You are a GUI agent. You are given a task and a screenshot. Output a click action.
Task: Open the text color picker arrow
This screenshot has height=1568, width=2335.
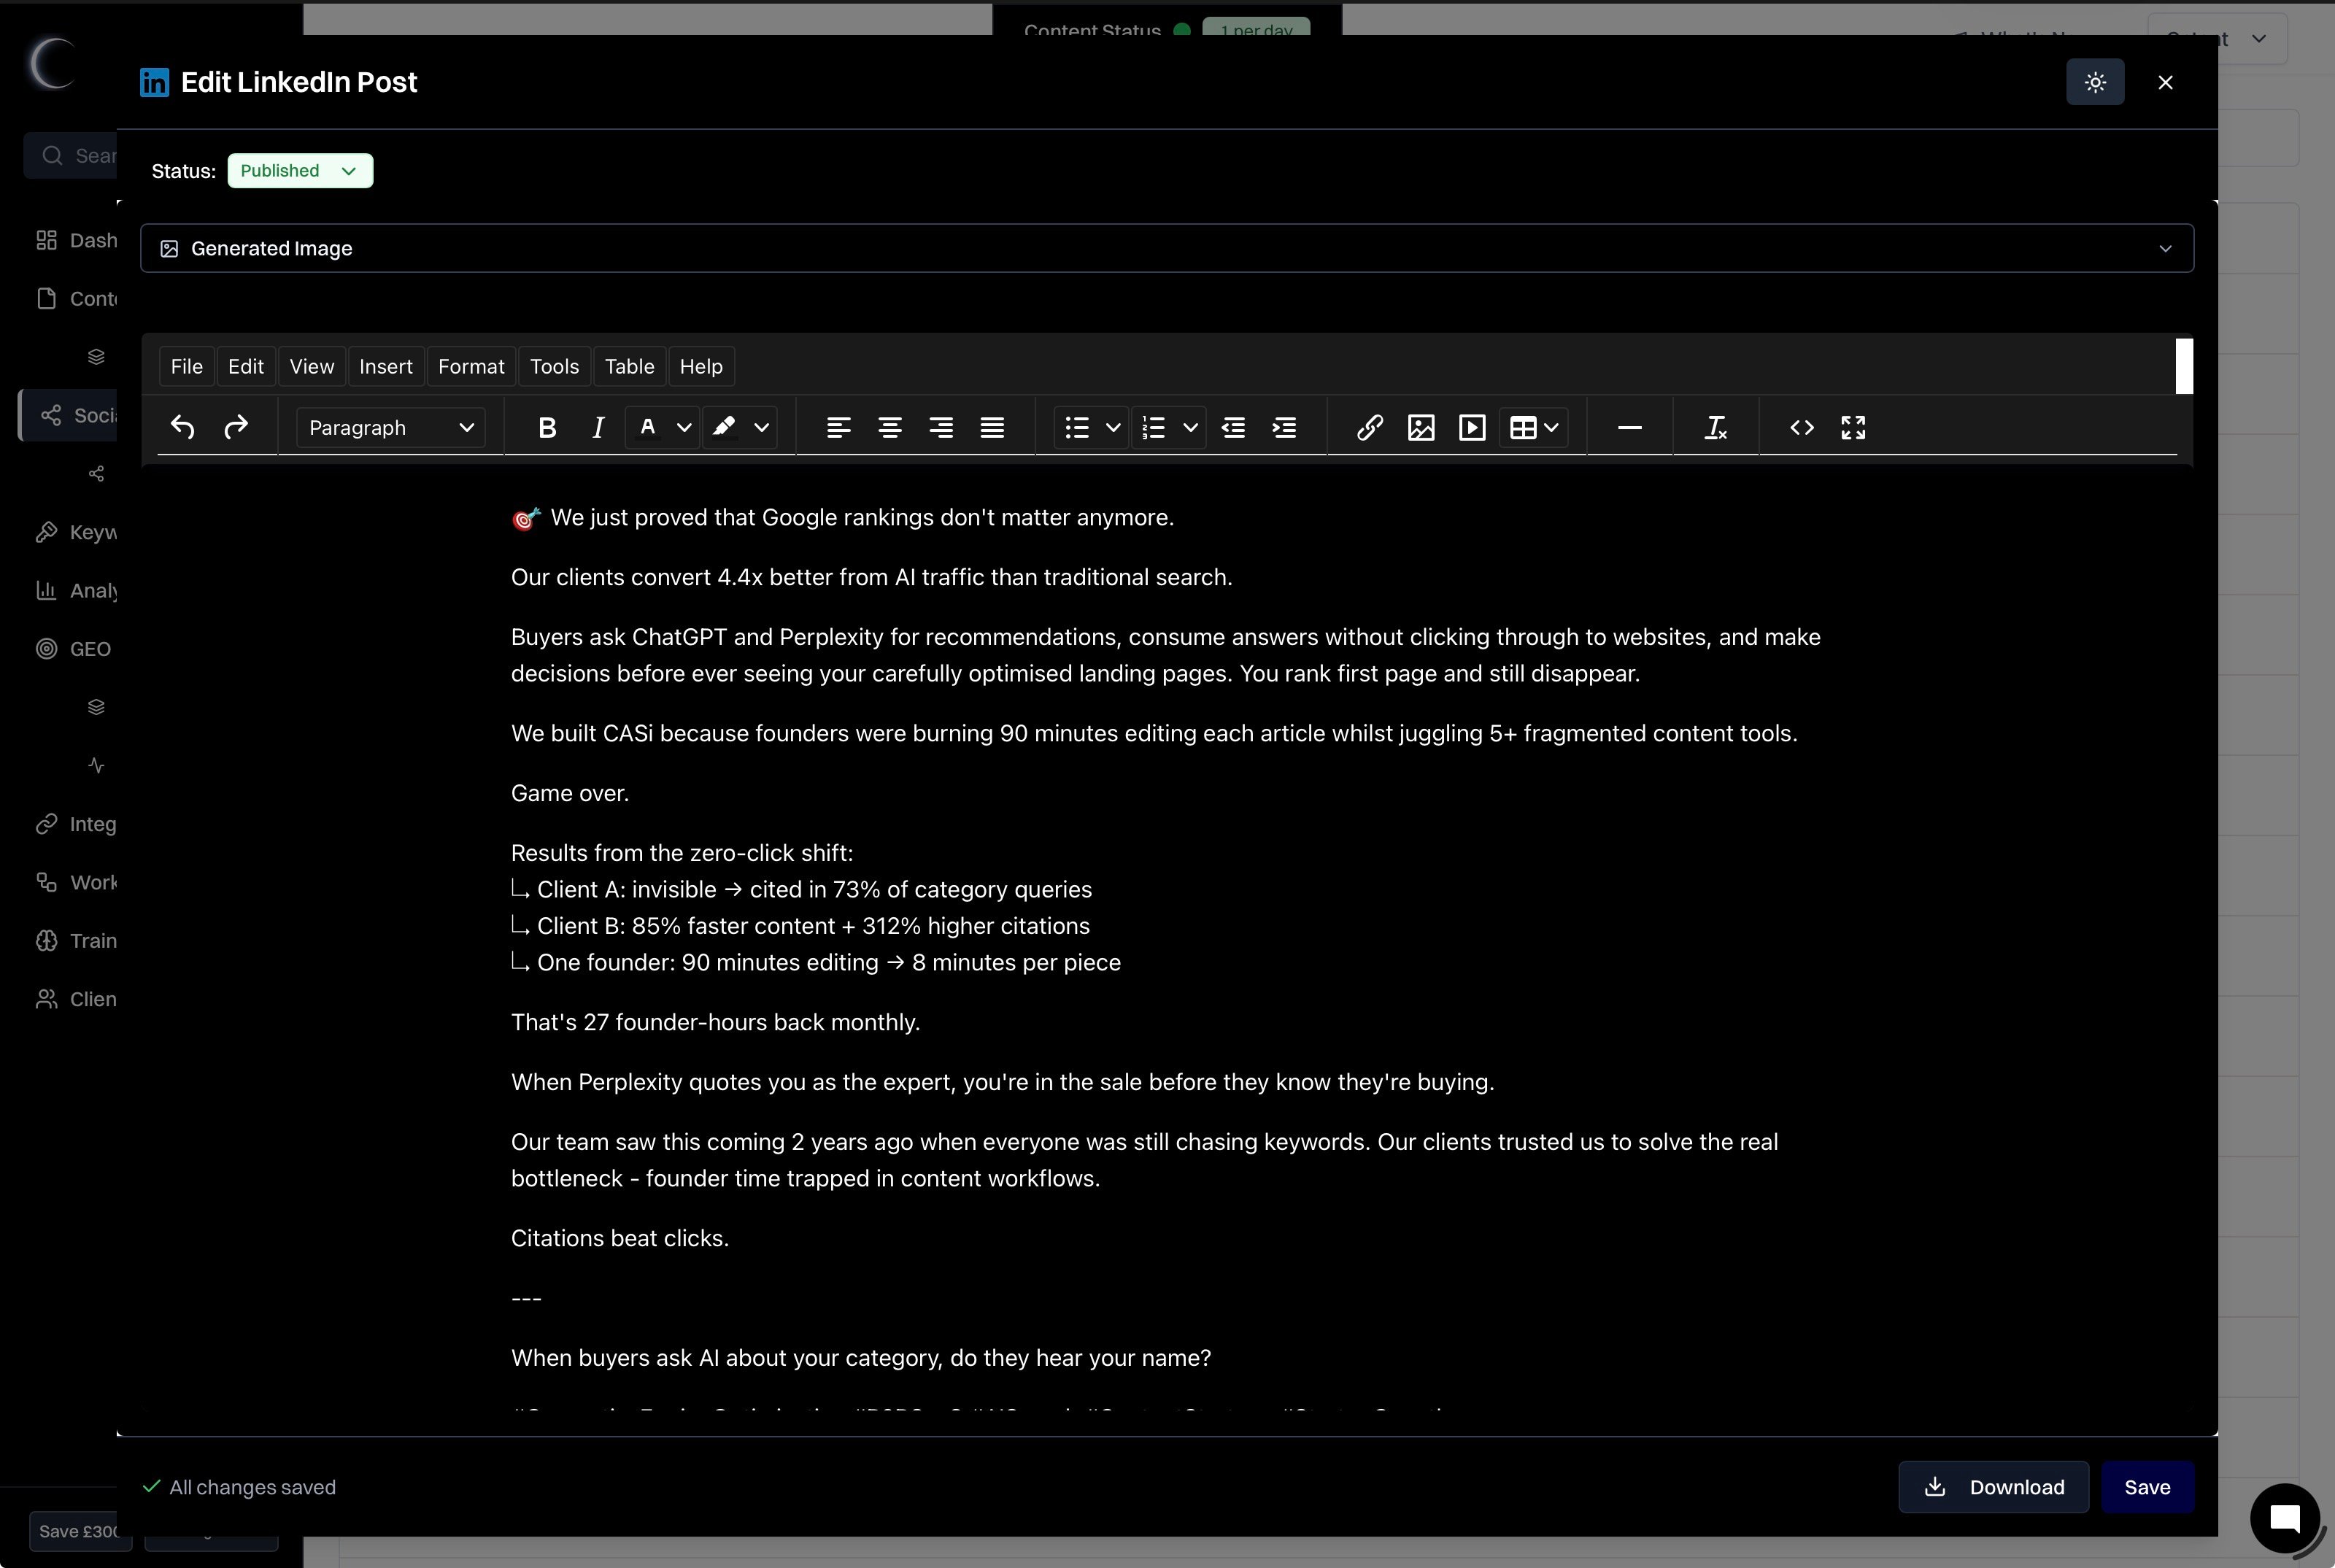pos(684,427)
